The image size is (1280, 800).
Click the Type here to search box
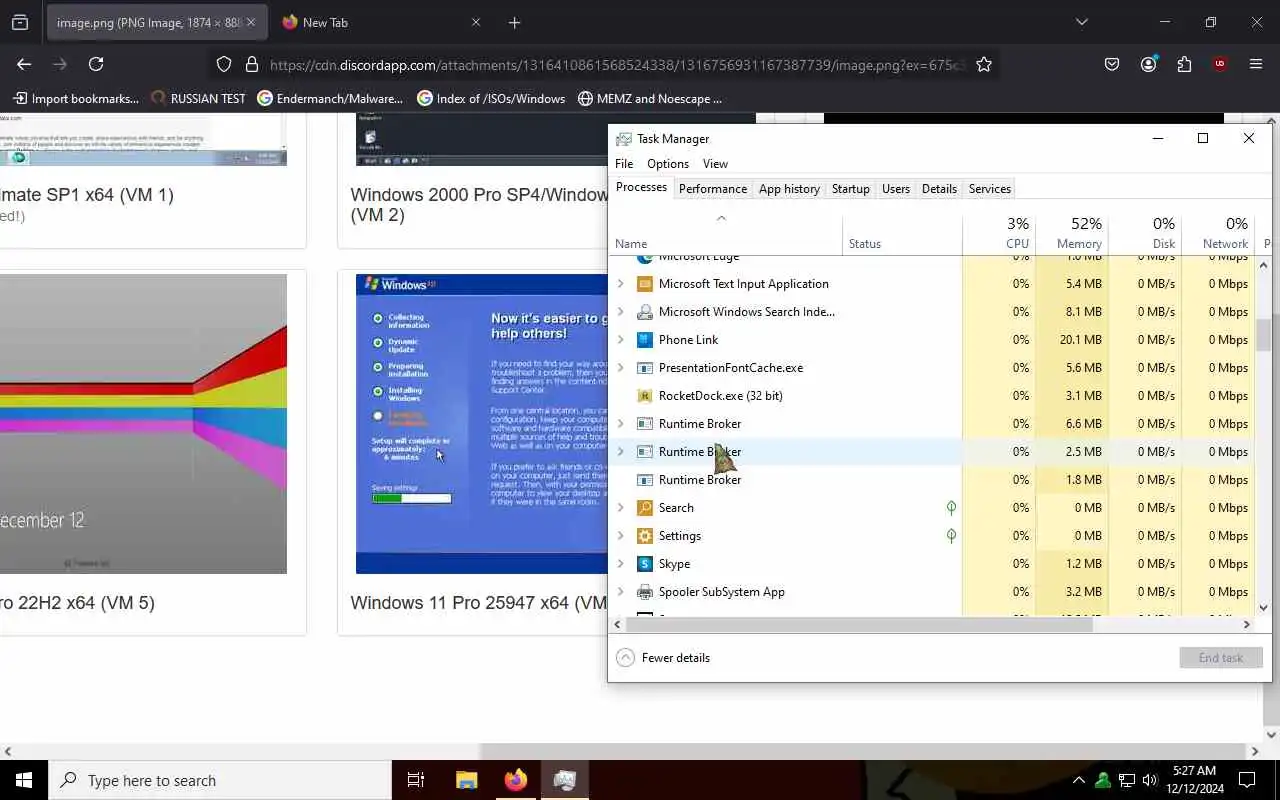coord(220,780)
